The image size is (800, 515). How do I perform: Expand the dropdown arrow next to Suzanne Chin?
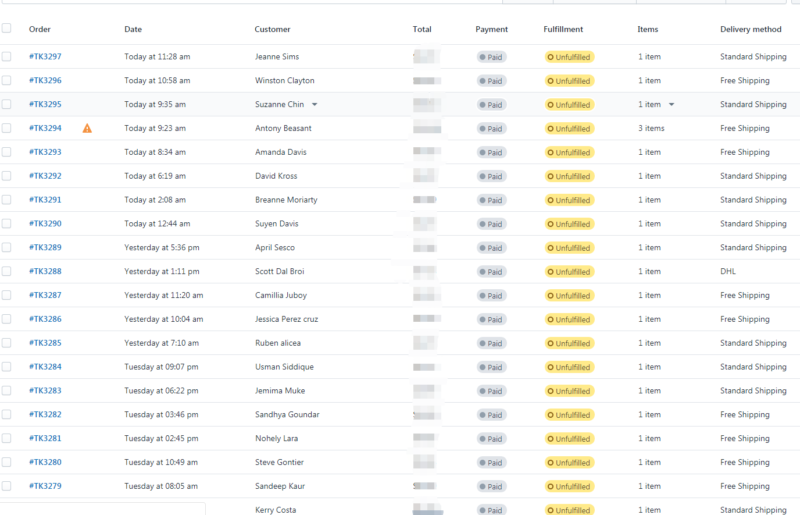[x=314, y=104]
